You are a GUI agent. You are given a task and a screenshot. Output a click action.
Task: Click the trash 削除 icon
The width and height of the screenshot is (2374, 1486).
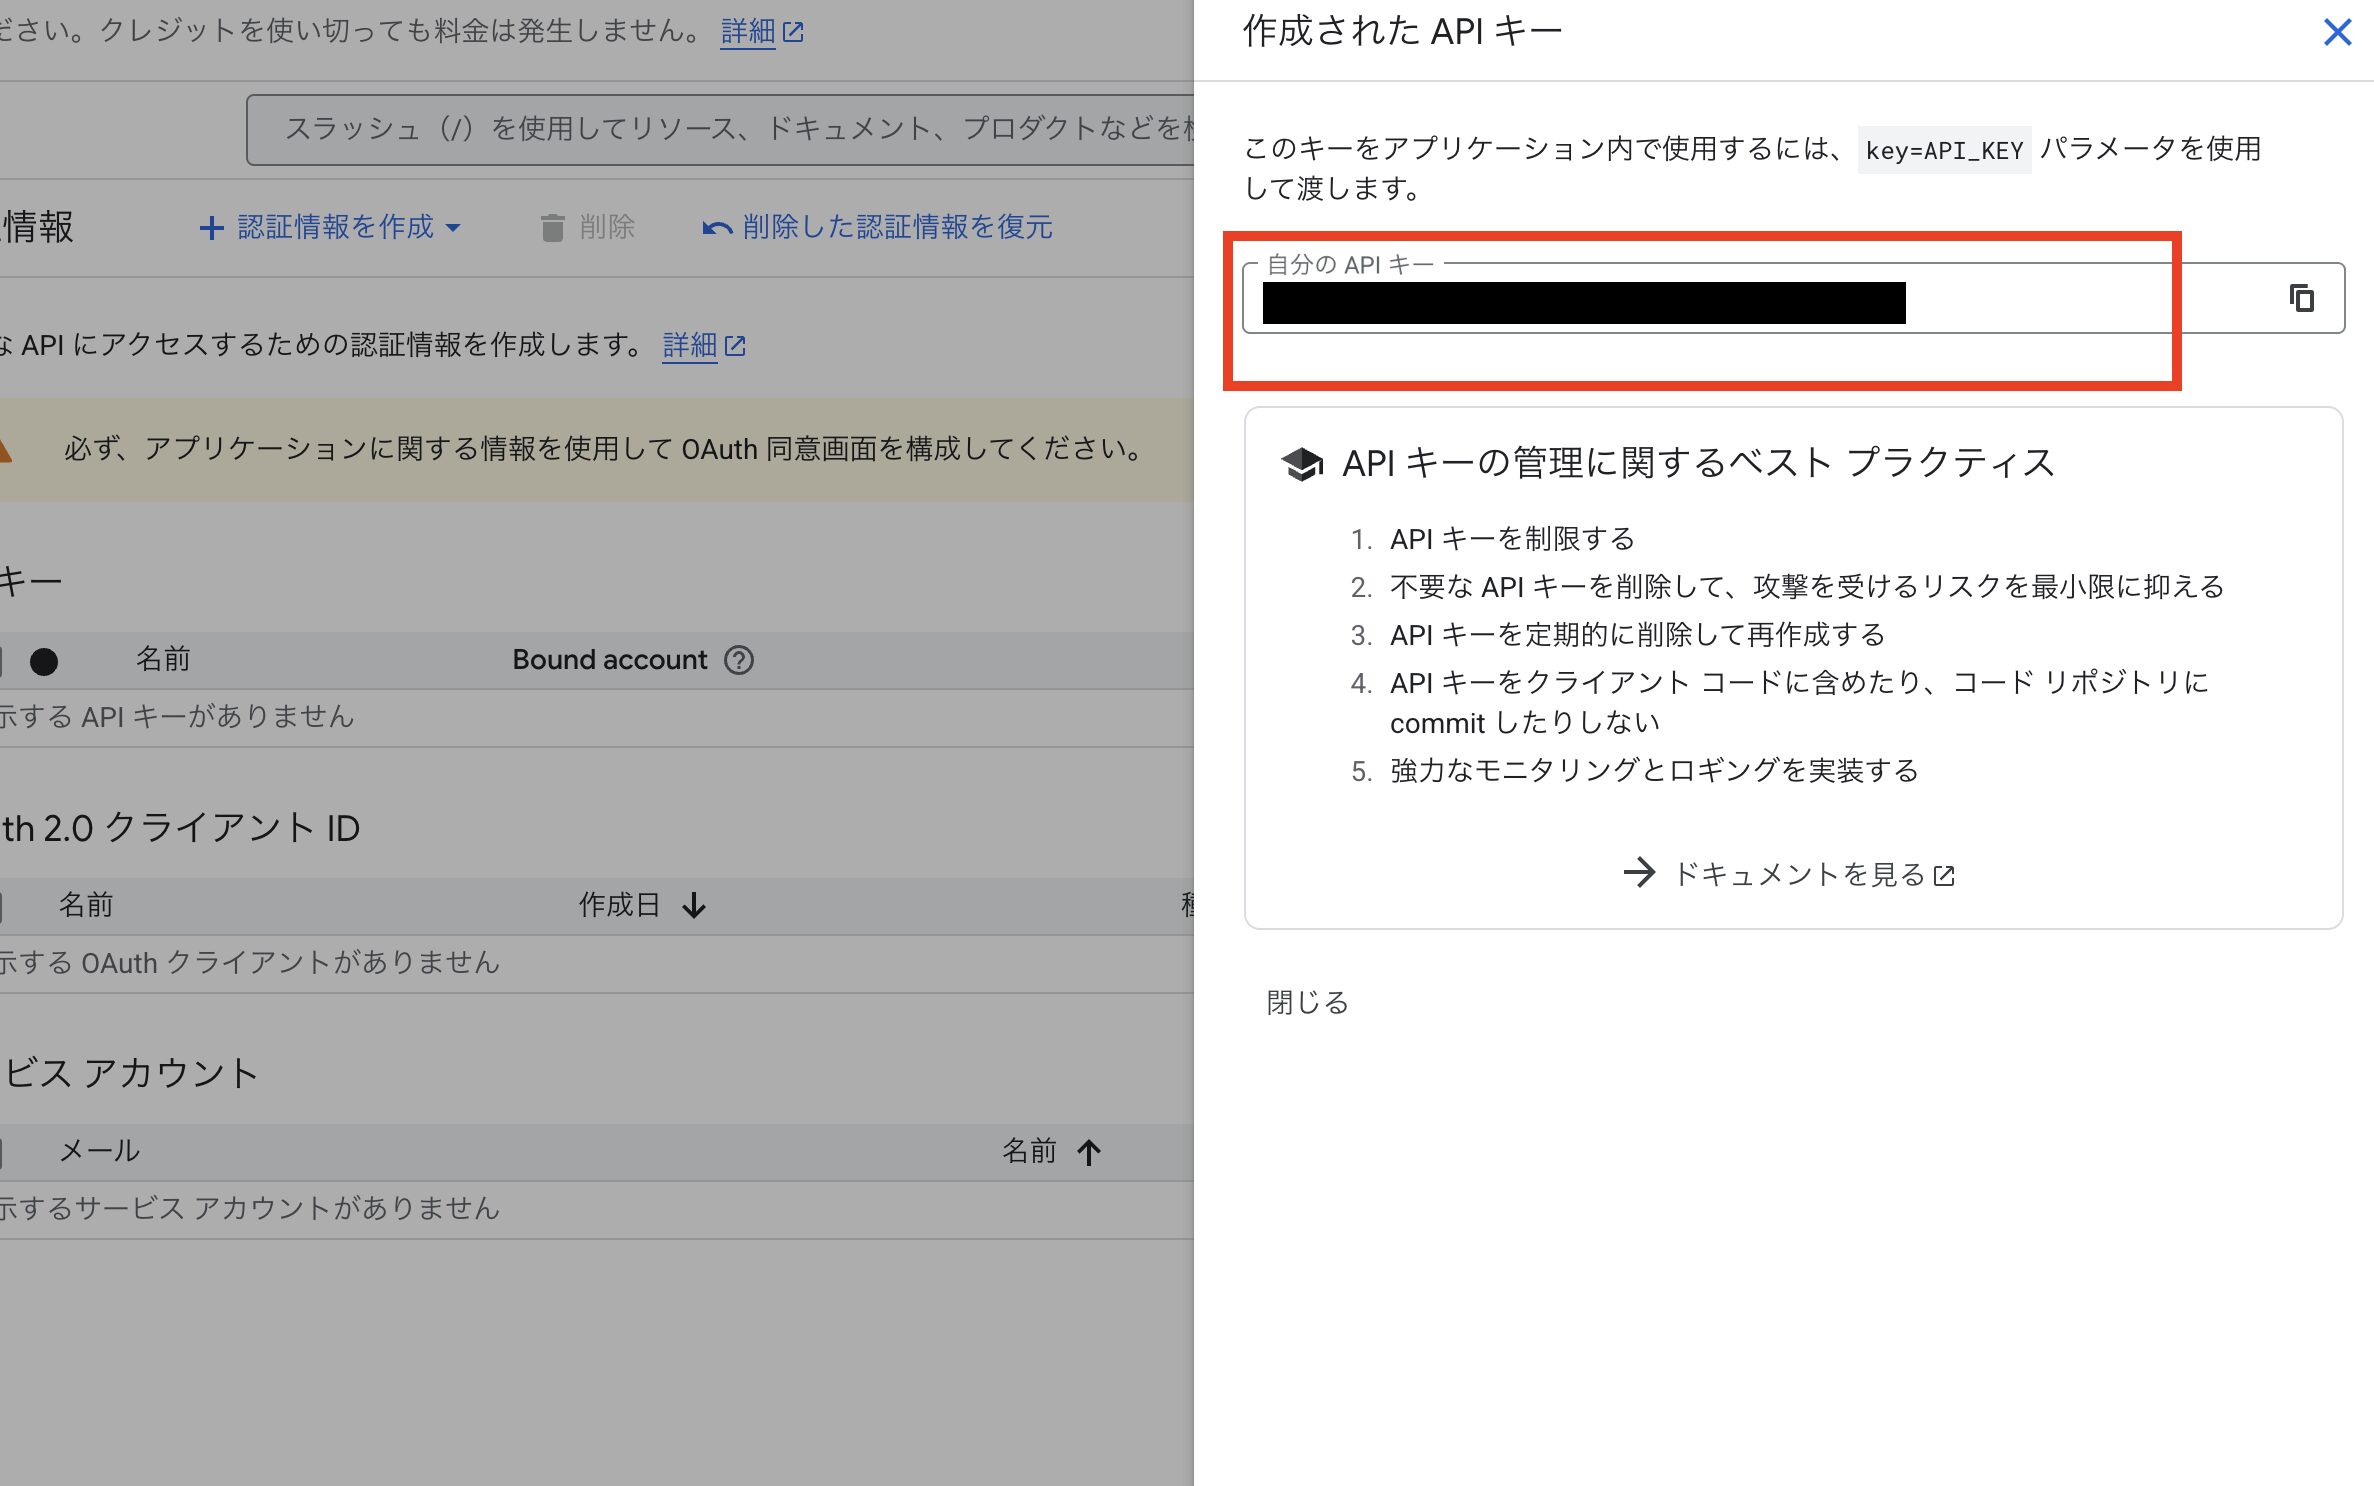pyautogui.click(x=552, y=228)
